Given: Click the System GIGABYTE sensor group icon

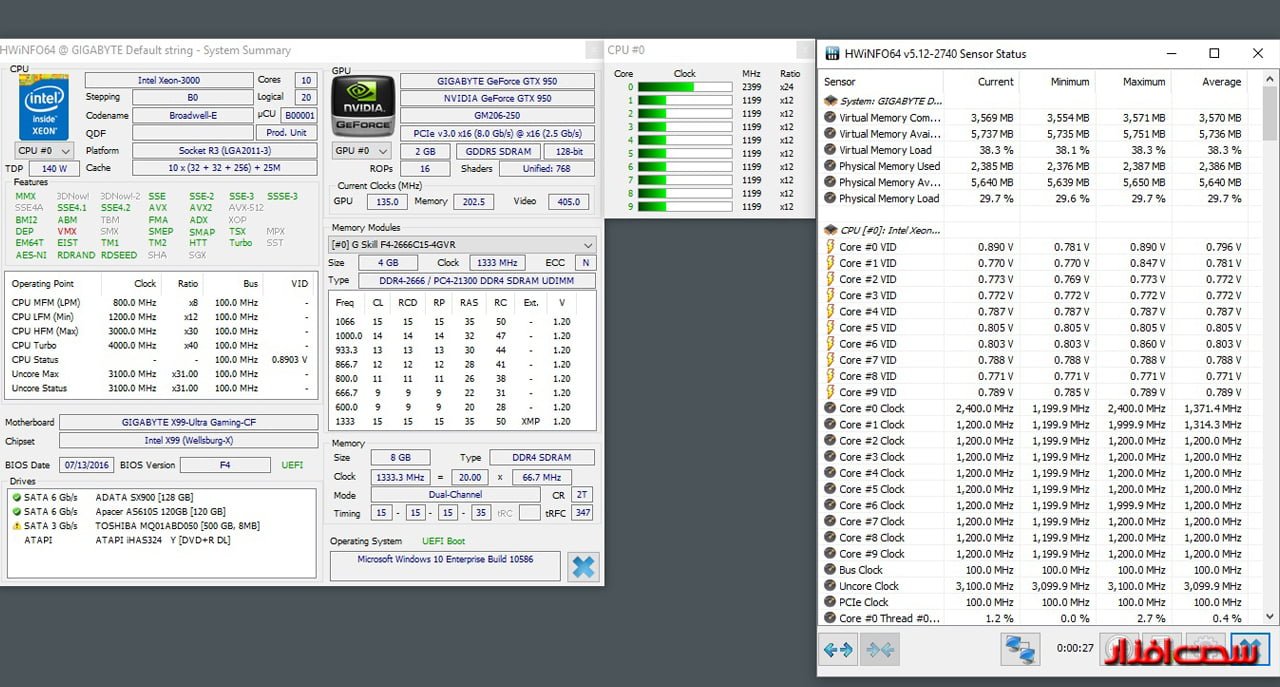Looking at the screenshot, I should [830, 101].
